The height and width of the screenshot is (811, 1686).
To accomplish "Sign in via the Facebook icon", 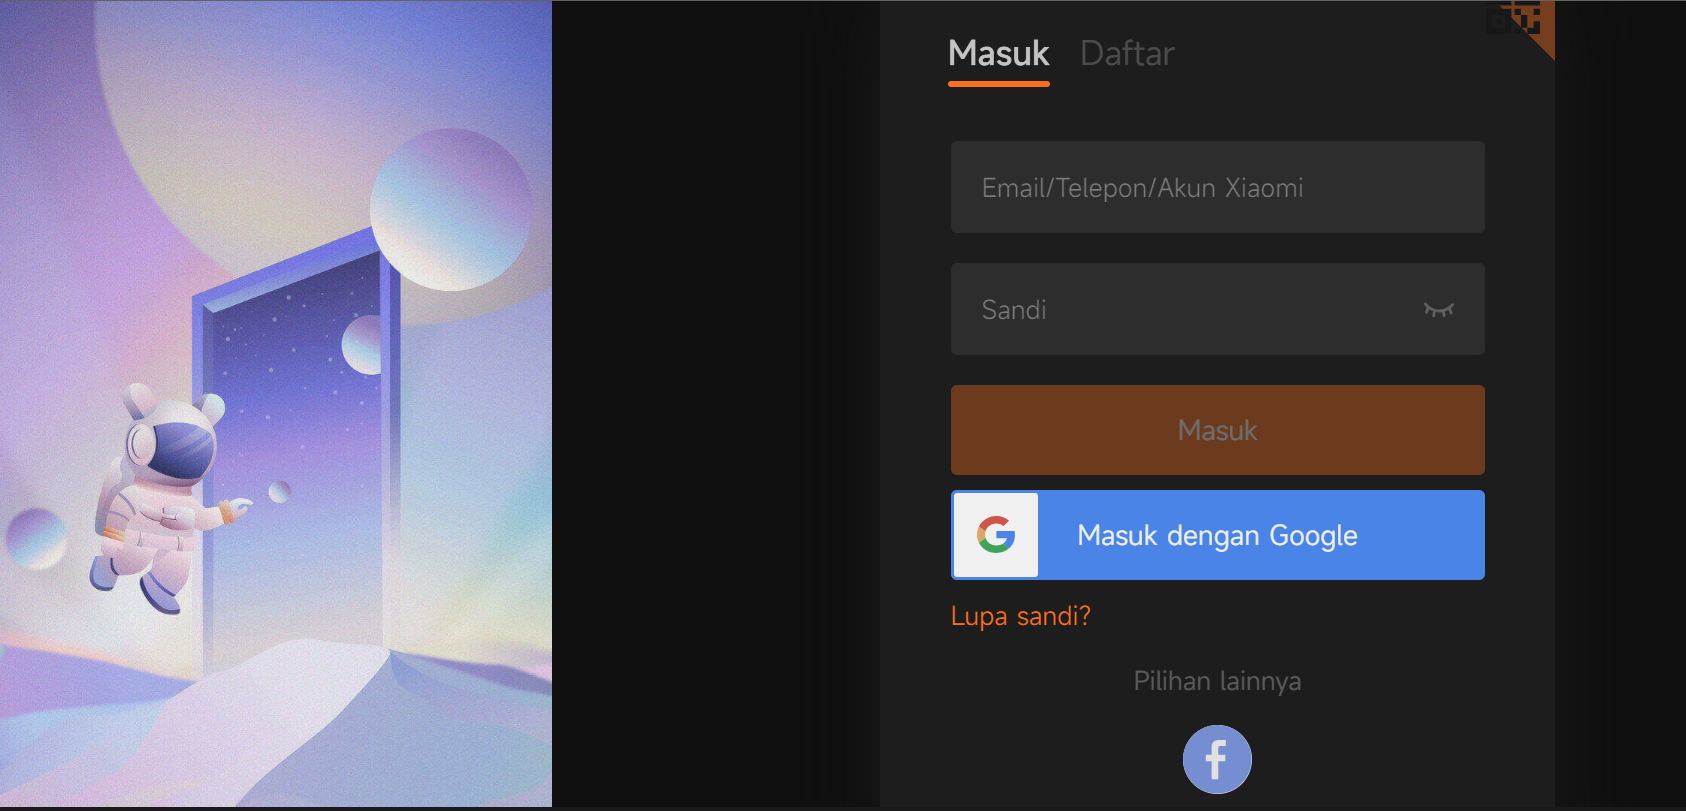I will (1217, 759).
